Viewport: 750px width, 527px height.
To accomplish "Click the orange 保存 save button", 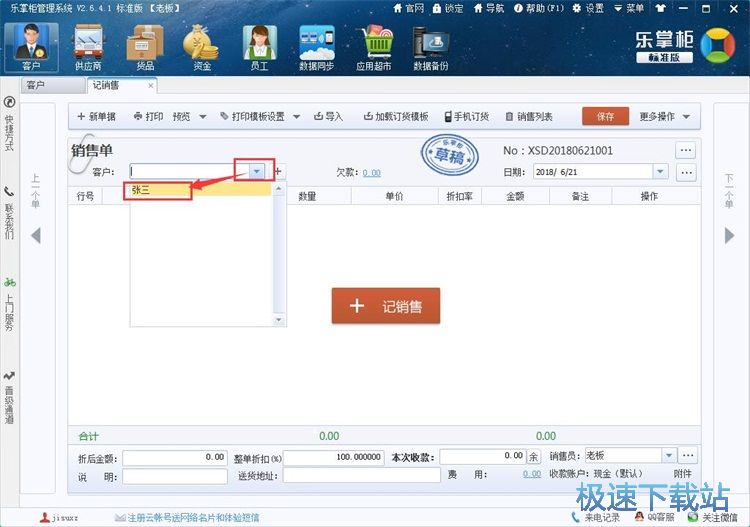I will point(605,116).
